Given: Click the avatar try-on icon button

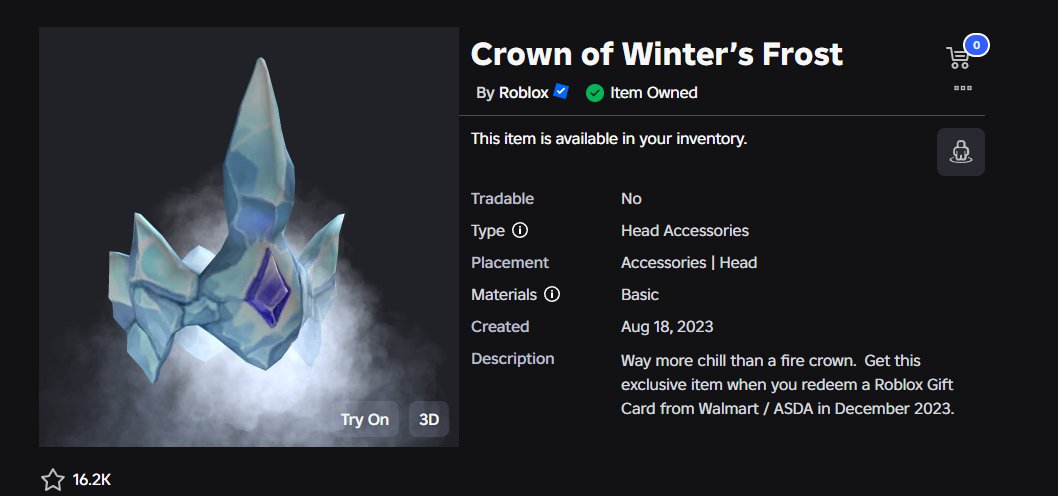Looking at the screenshot, I should pyautogui.click(x=961, y=152).
